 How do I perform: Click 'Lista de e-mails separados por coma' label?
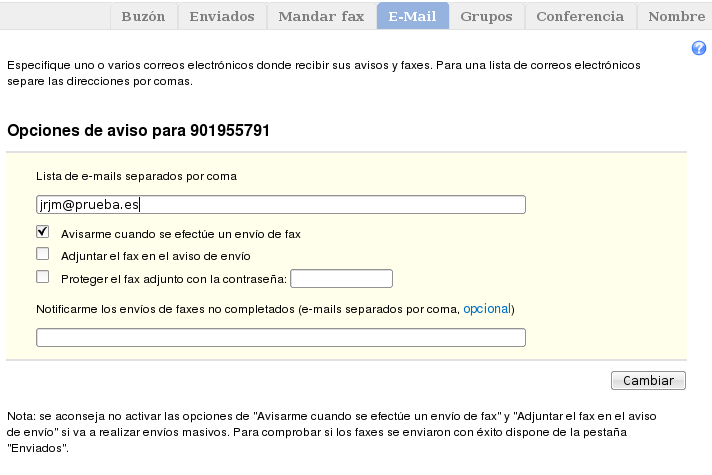pyautogui.click(x=136, y=176)
